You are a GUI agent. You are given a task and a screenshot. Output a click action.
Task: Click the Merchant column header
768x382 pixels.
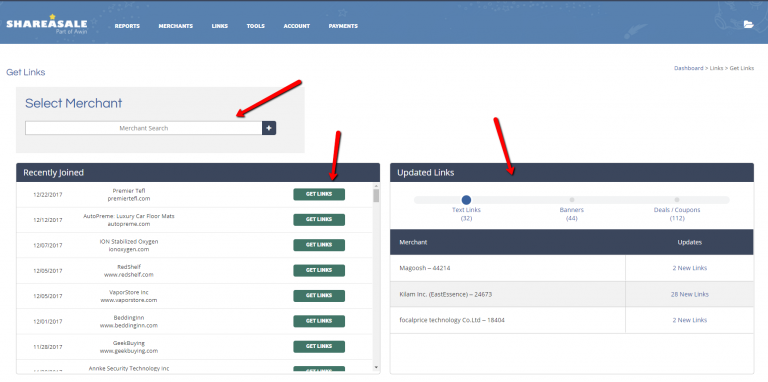tap(413, 242)
